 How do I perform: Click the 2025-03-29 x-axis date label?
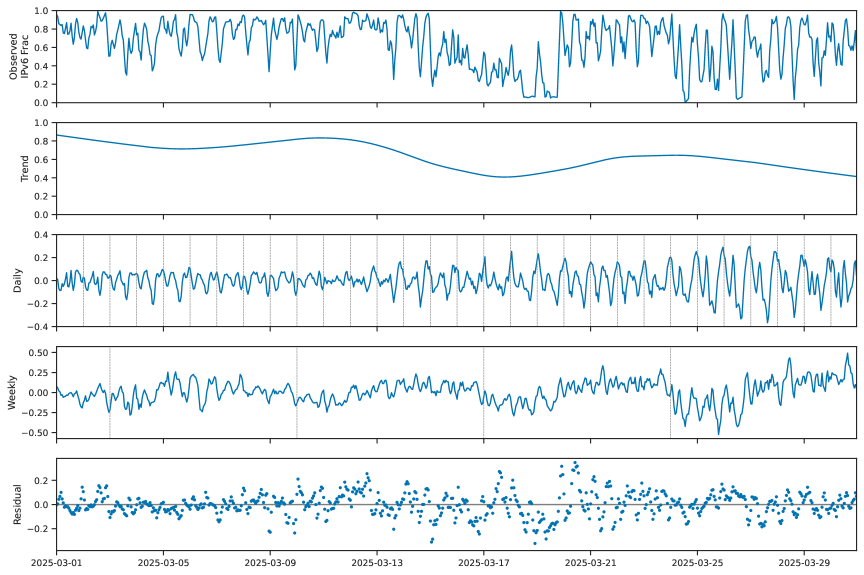[804, 563]
